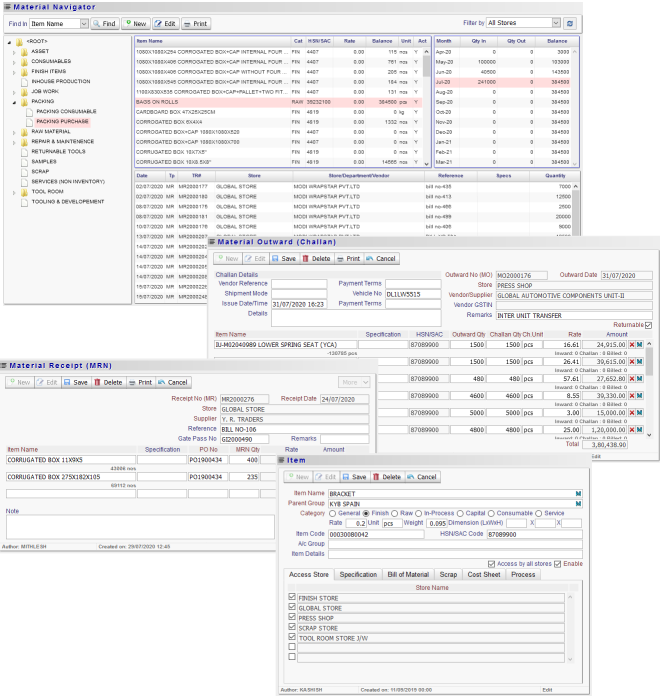Select SCRAP document icon in tree

(x=24, y=172)
